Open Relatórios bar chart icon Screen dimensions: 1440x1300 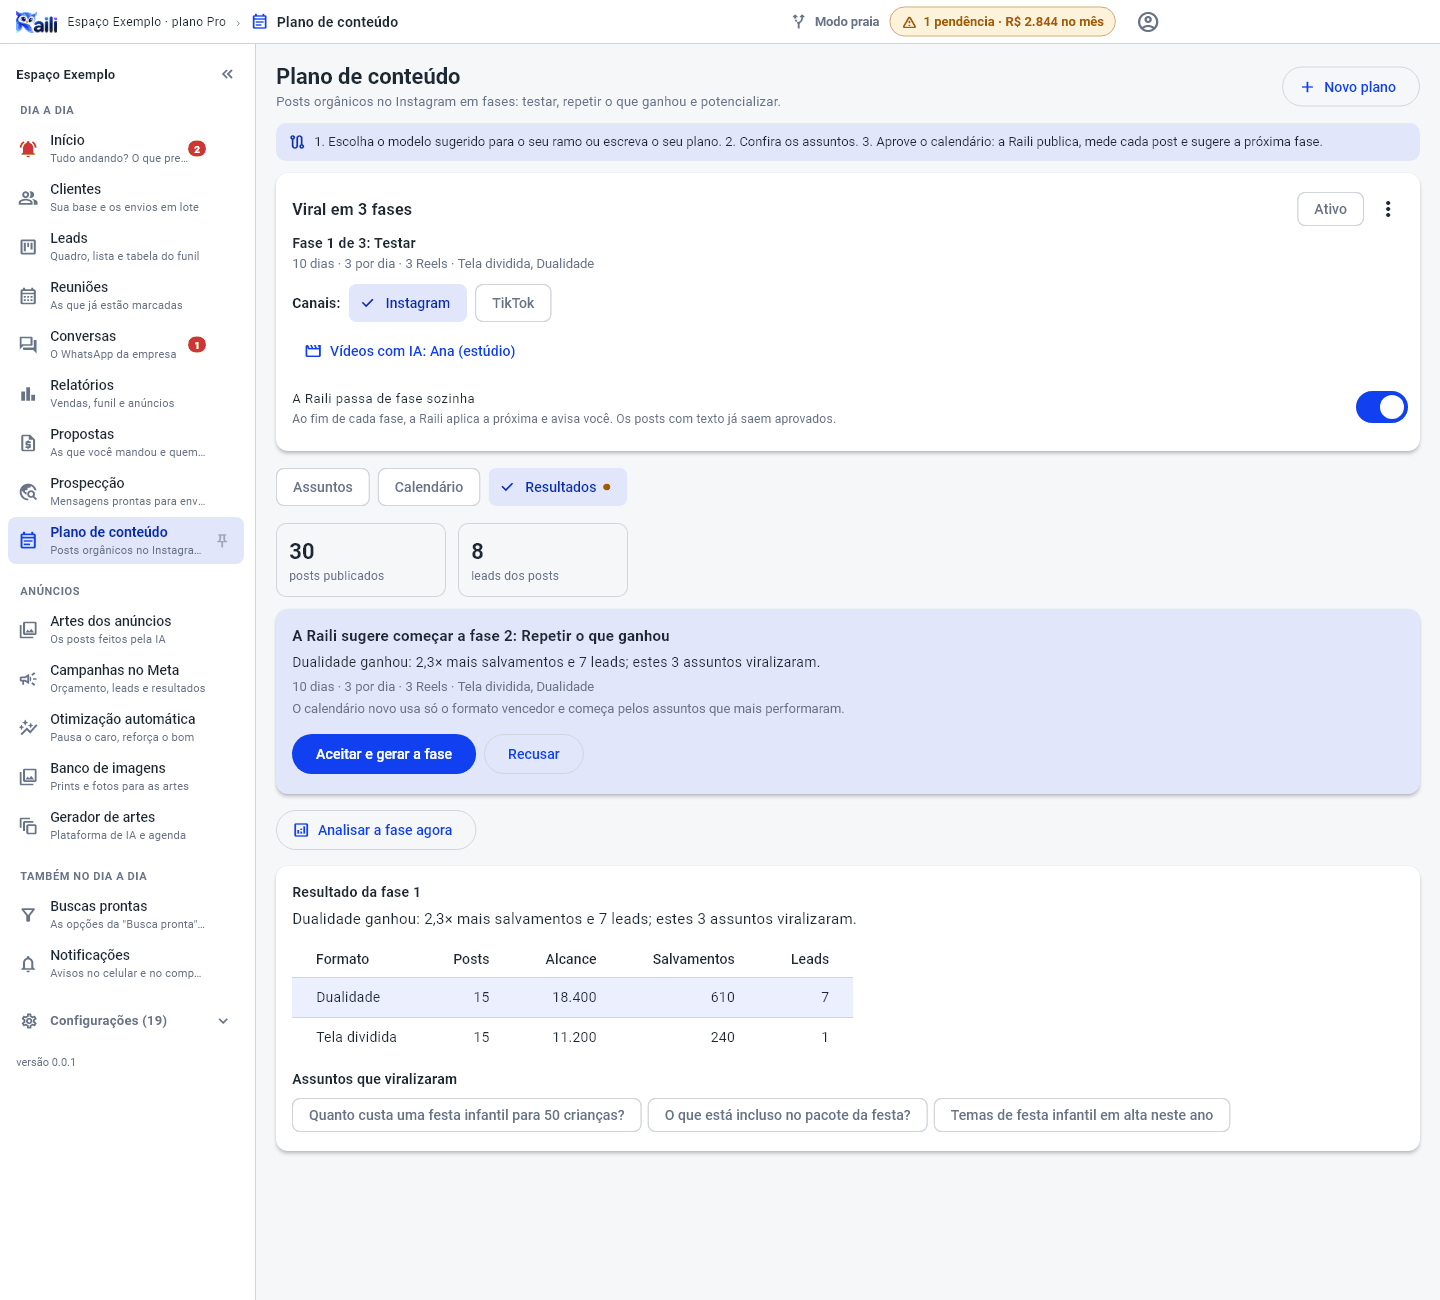[28, 394]
